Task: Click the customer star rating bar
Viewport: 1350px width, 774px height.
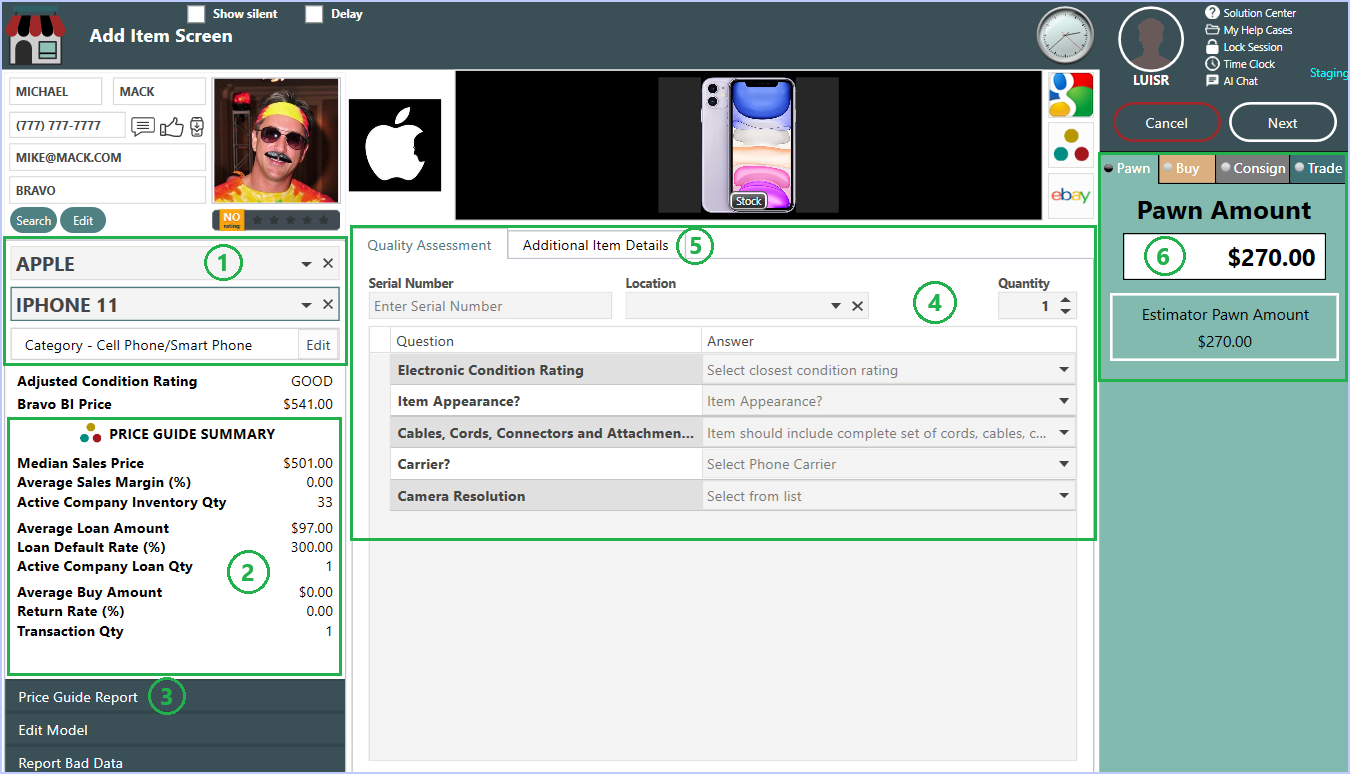Action: (x=276, y=220)
